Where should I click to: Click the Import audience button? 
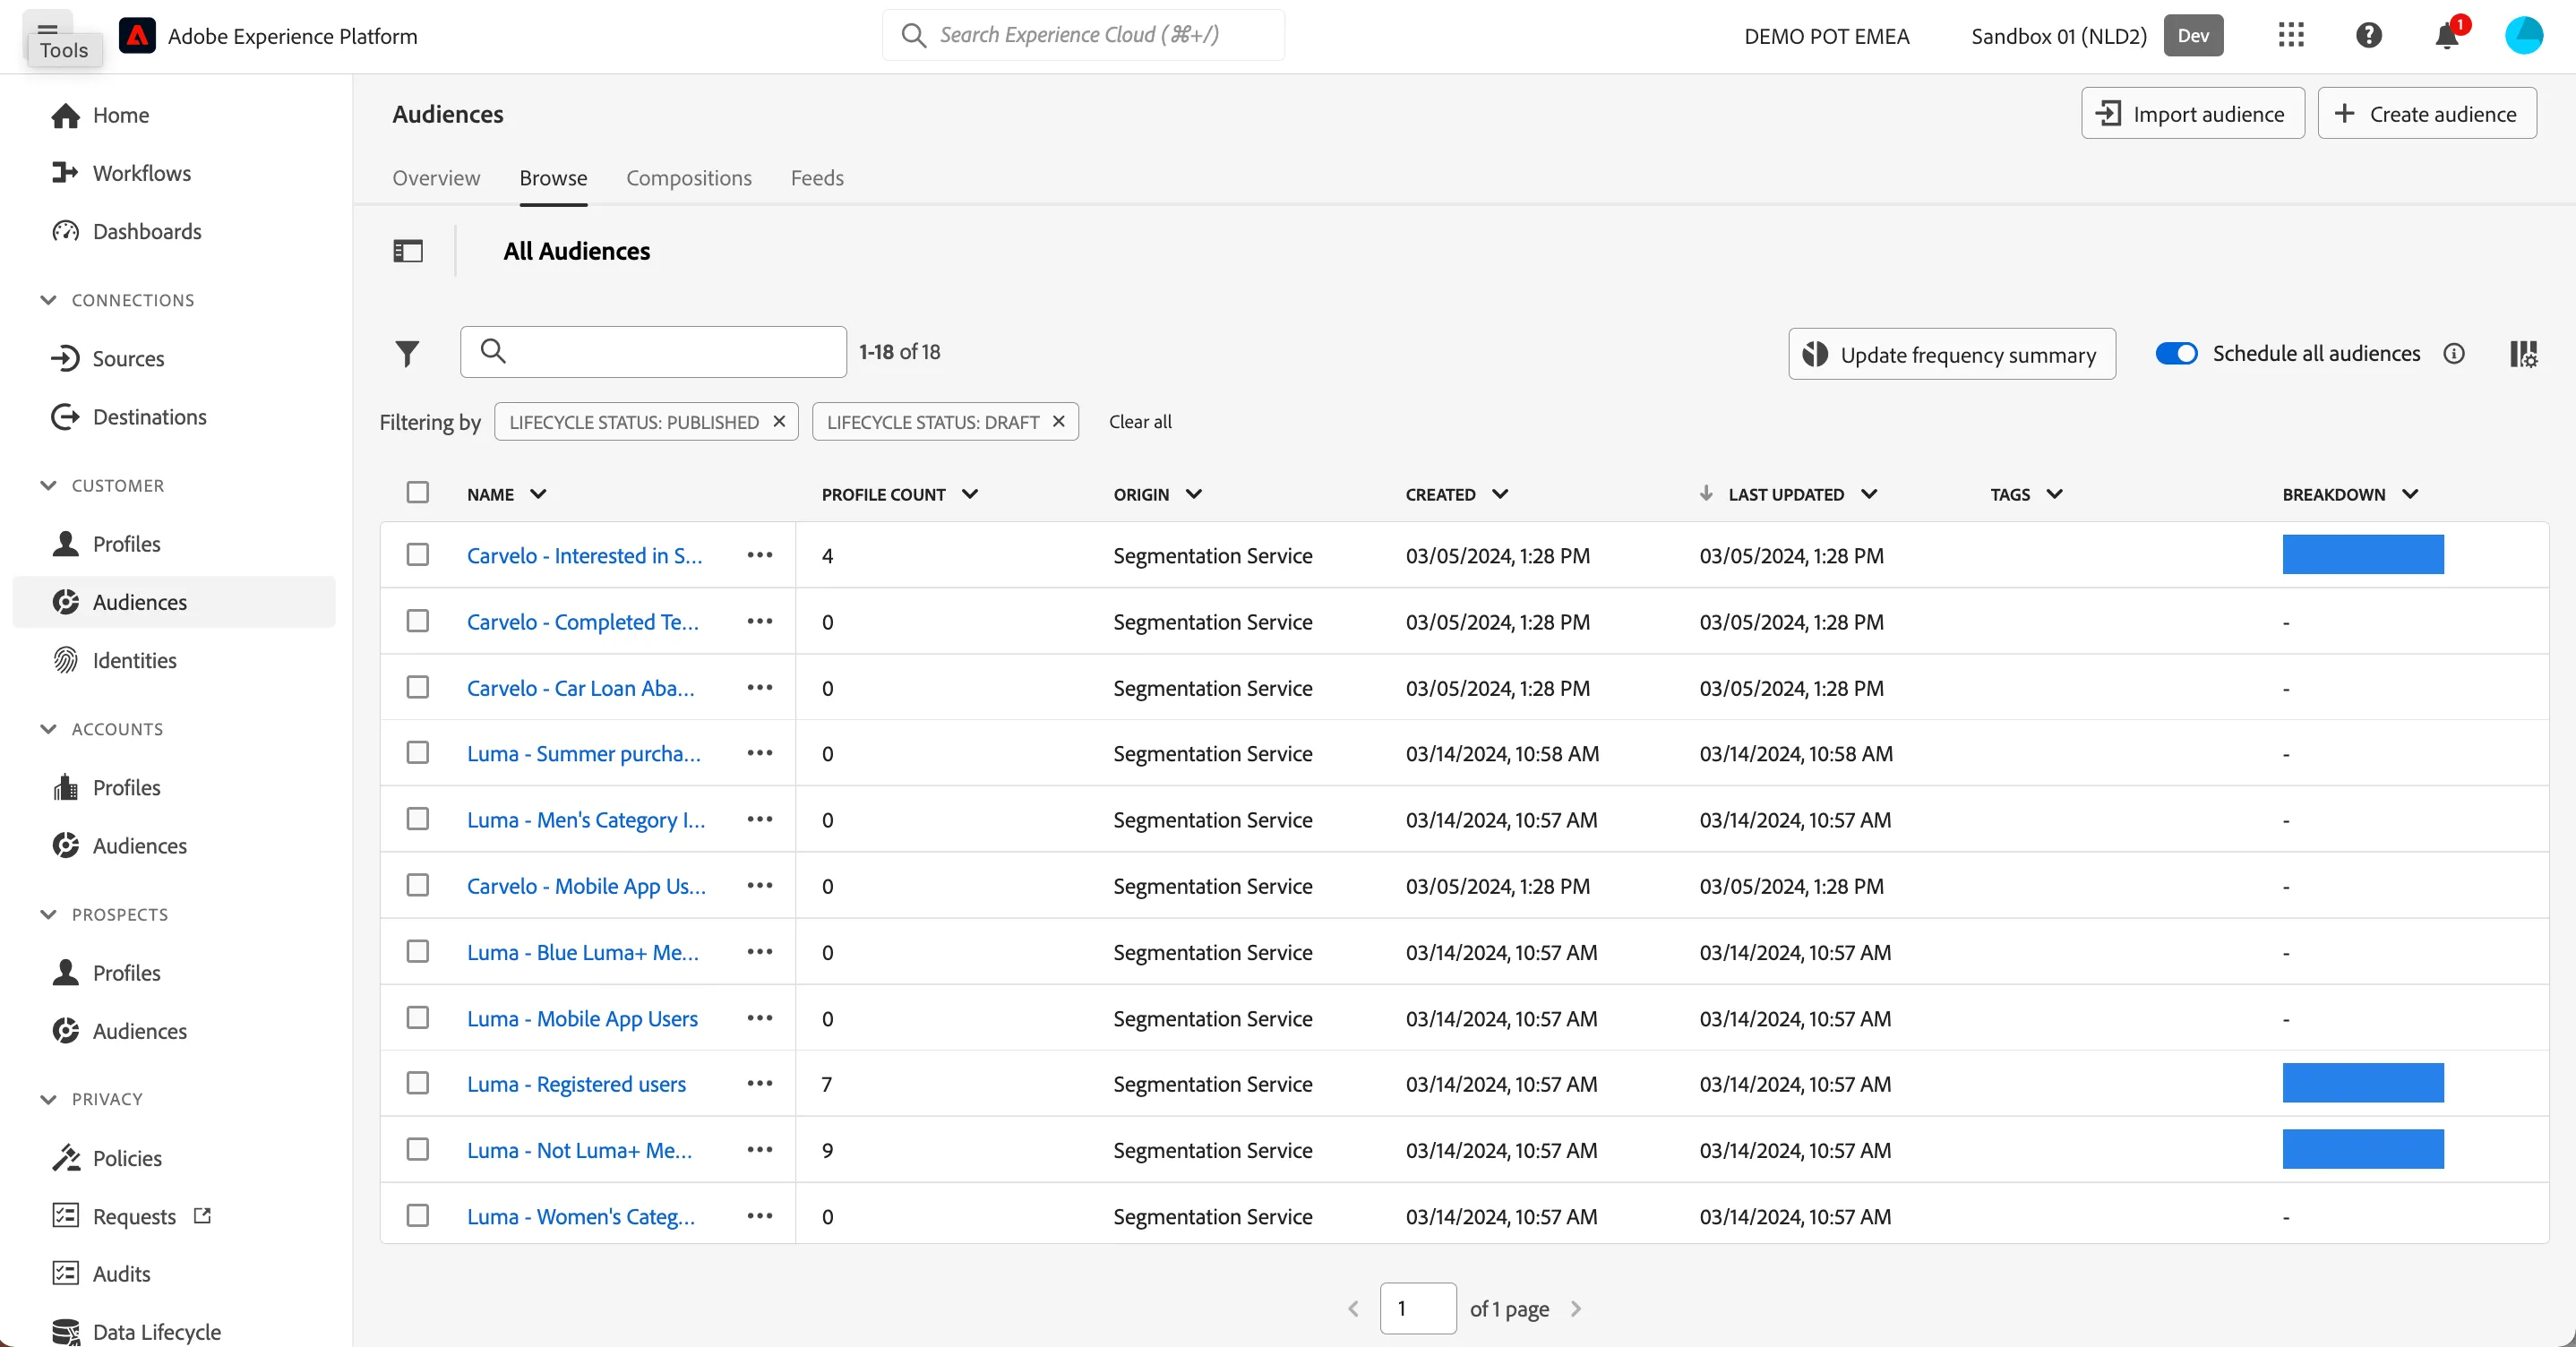point(2193,114)
